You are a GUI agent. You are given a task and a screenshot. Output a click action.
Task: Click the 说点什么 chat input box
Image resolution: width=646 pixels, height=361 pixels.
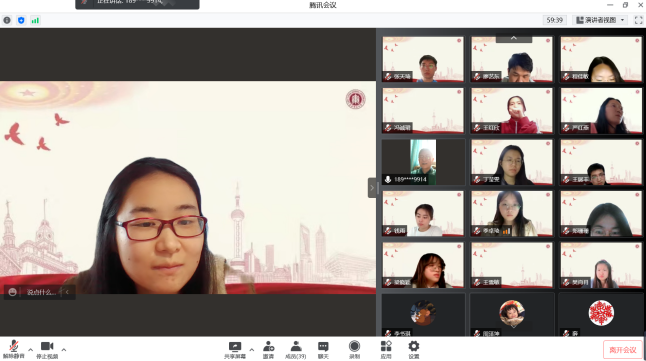(x=40, y=292)
